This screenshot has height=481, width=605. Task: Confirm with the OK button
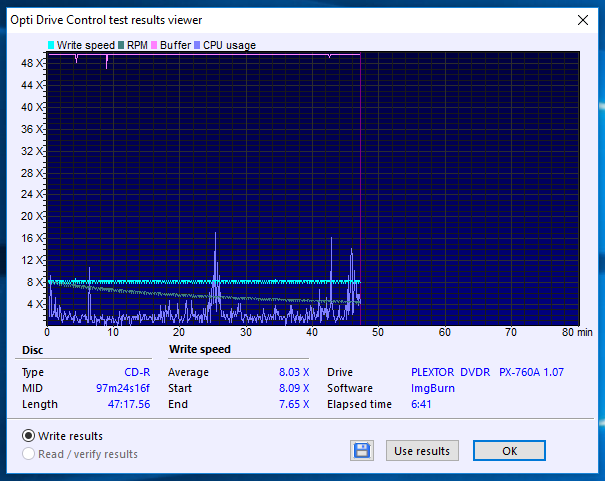coord(509,451)
